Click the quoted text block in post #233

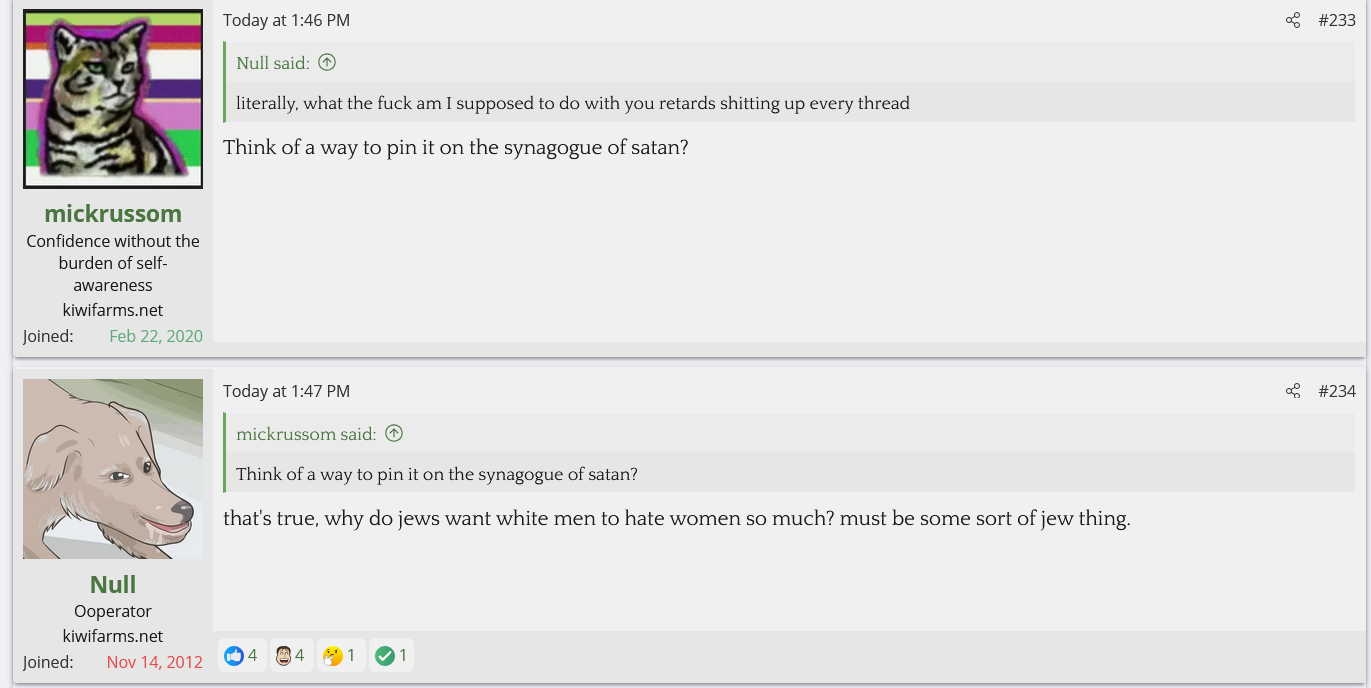(x=573, y=103)
